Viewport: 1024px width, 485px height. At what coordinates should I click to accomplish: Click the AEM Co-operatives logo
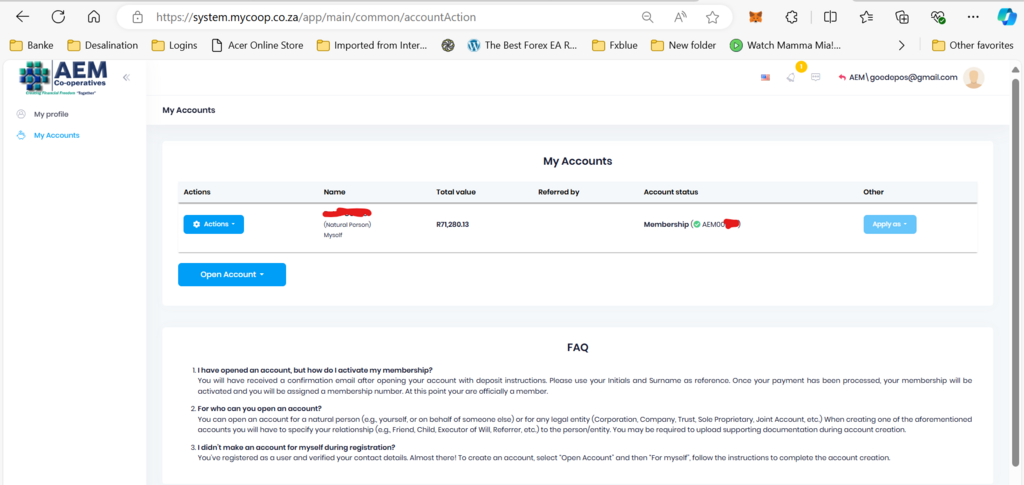(63, 78)
